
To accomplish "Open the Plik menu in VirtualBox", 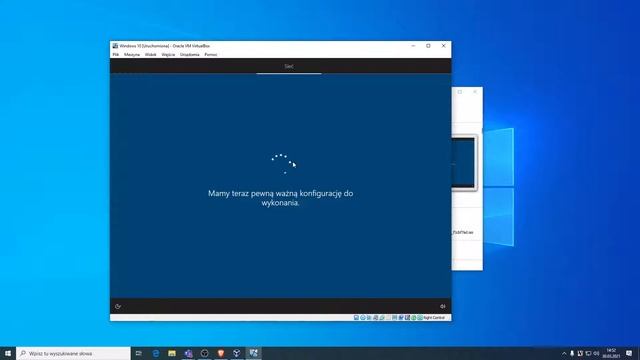I will [x=116, y=54].
